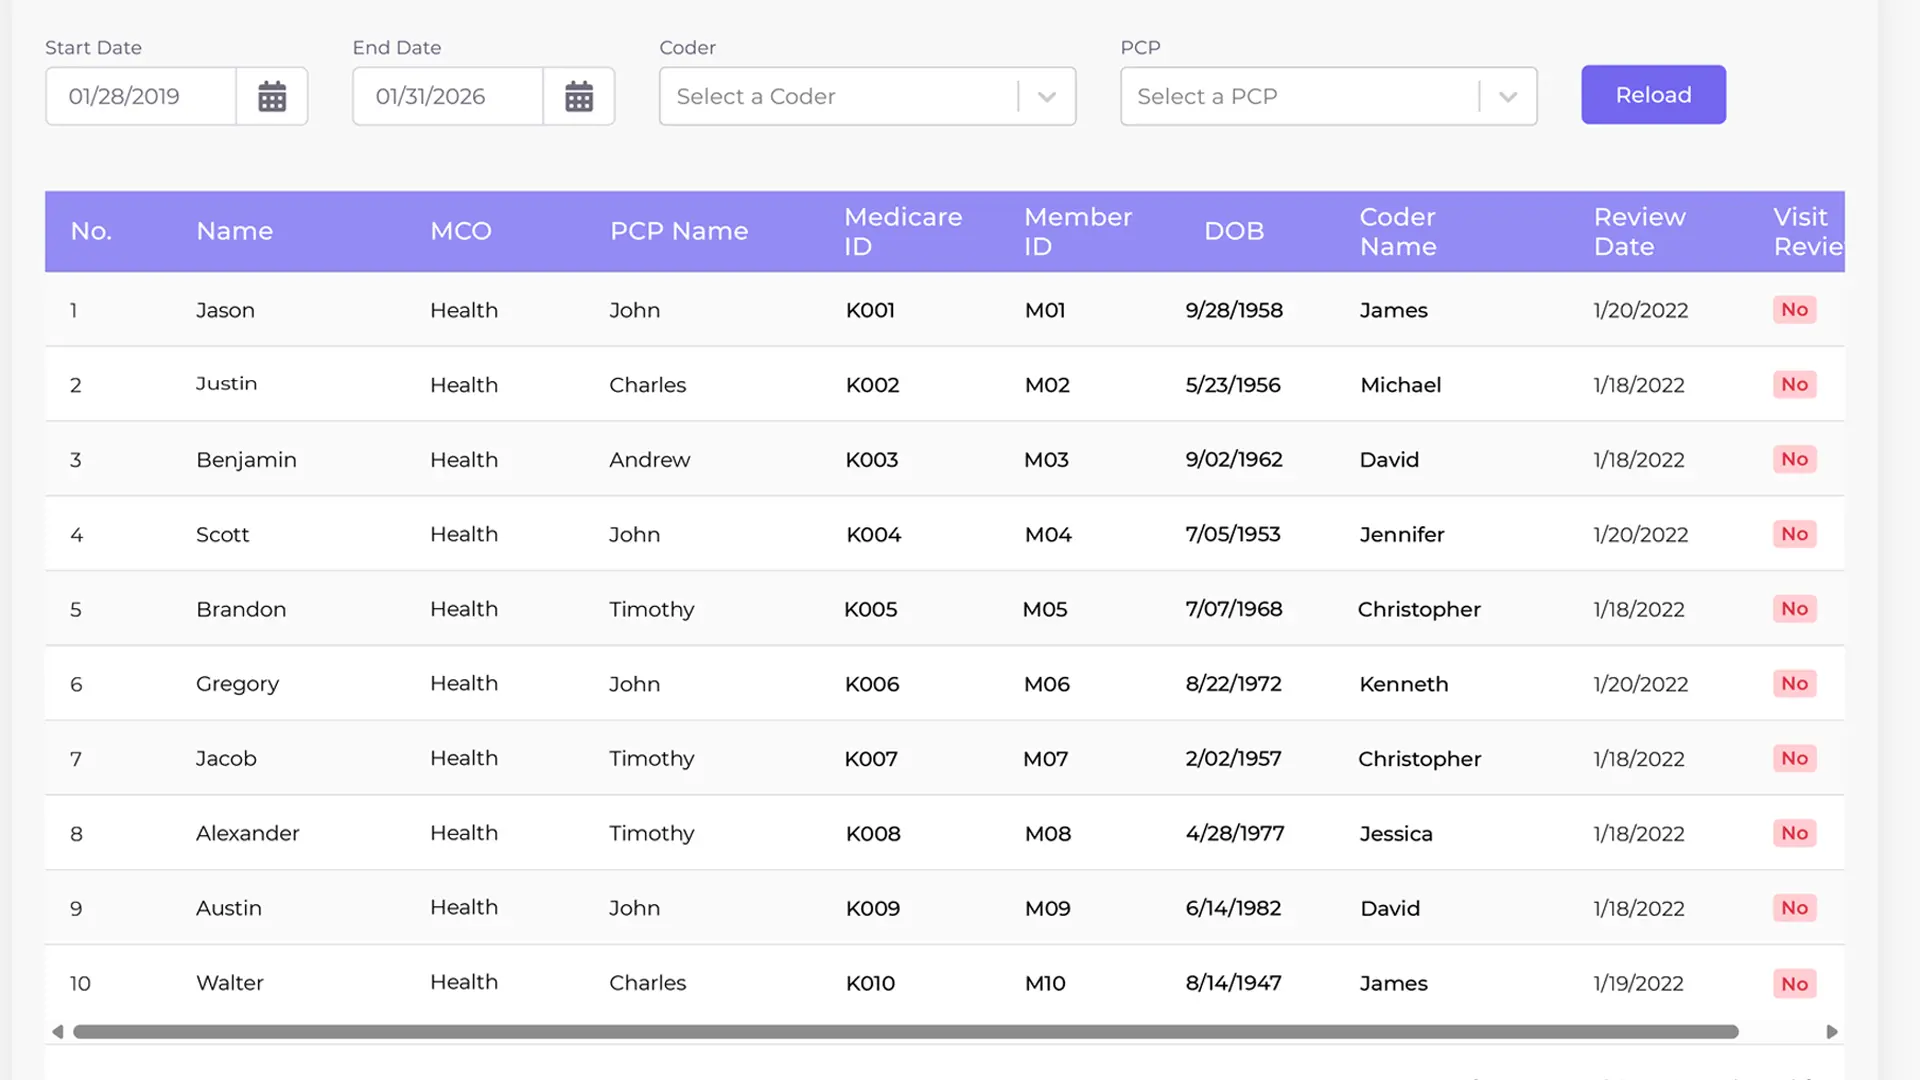Viewport: 1920px width, 1080px height.
Task: Click the left scroll arrow of the table
Action: [x=58, y=1032]
